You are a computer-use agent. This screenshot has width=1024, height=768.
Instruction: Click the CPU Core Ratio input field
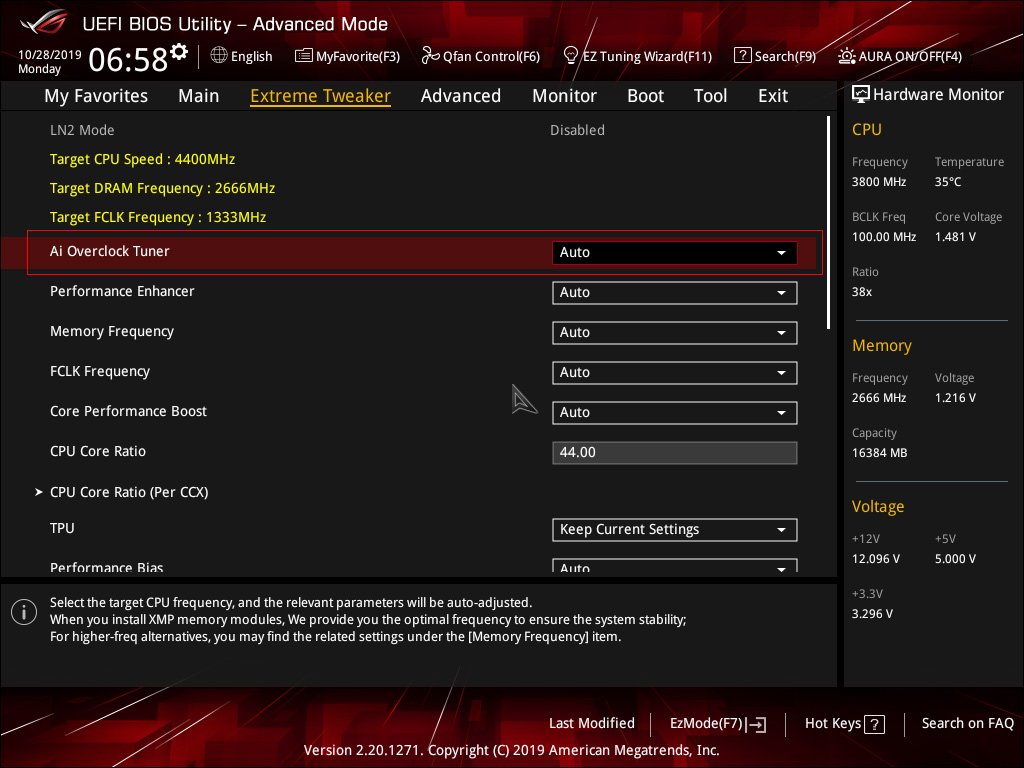674,453
